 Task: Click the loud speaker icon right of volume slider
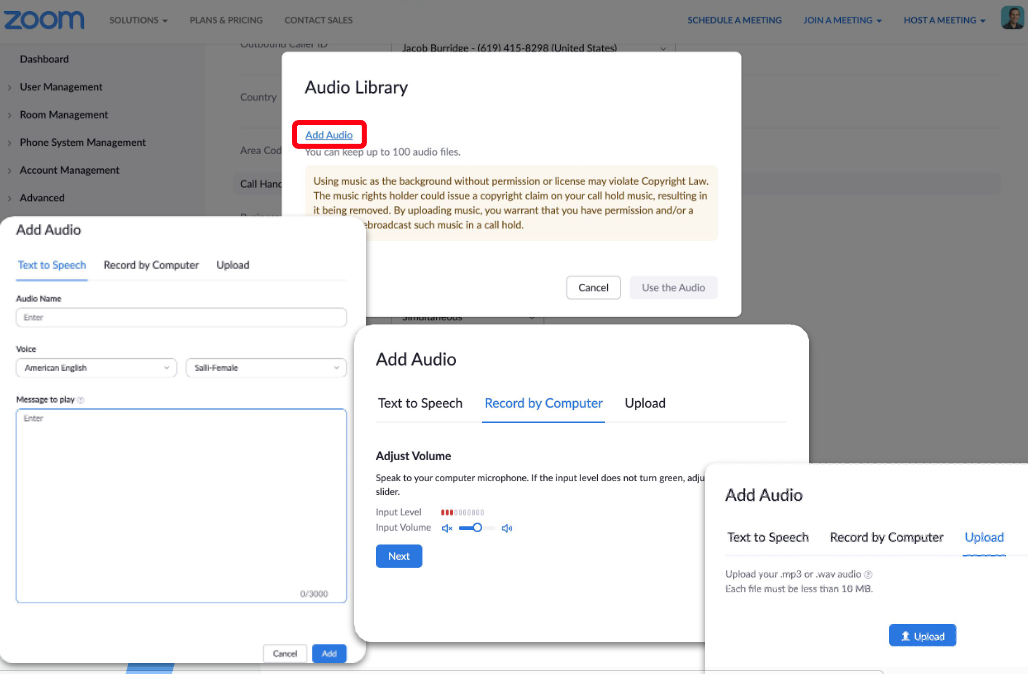[x=507, y=528]
